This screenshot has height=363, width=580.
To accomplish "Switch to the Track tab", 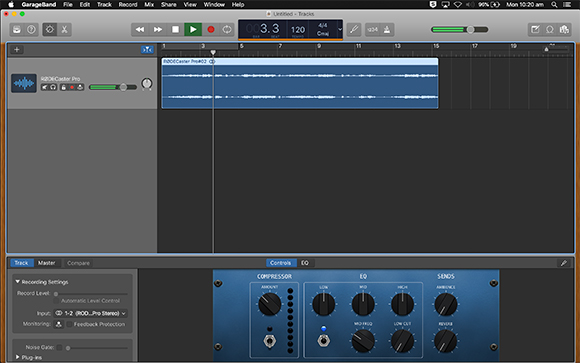I will [21, 263].
